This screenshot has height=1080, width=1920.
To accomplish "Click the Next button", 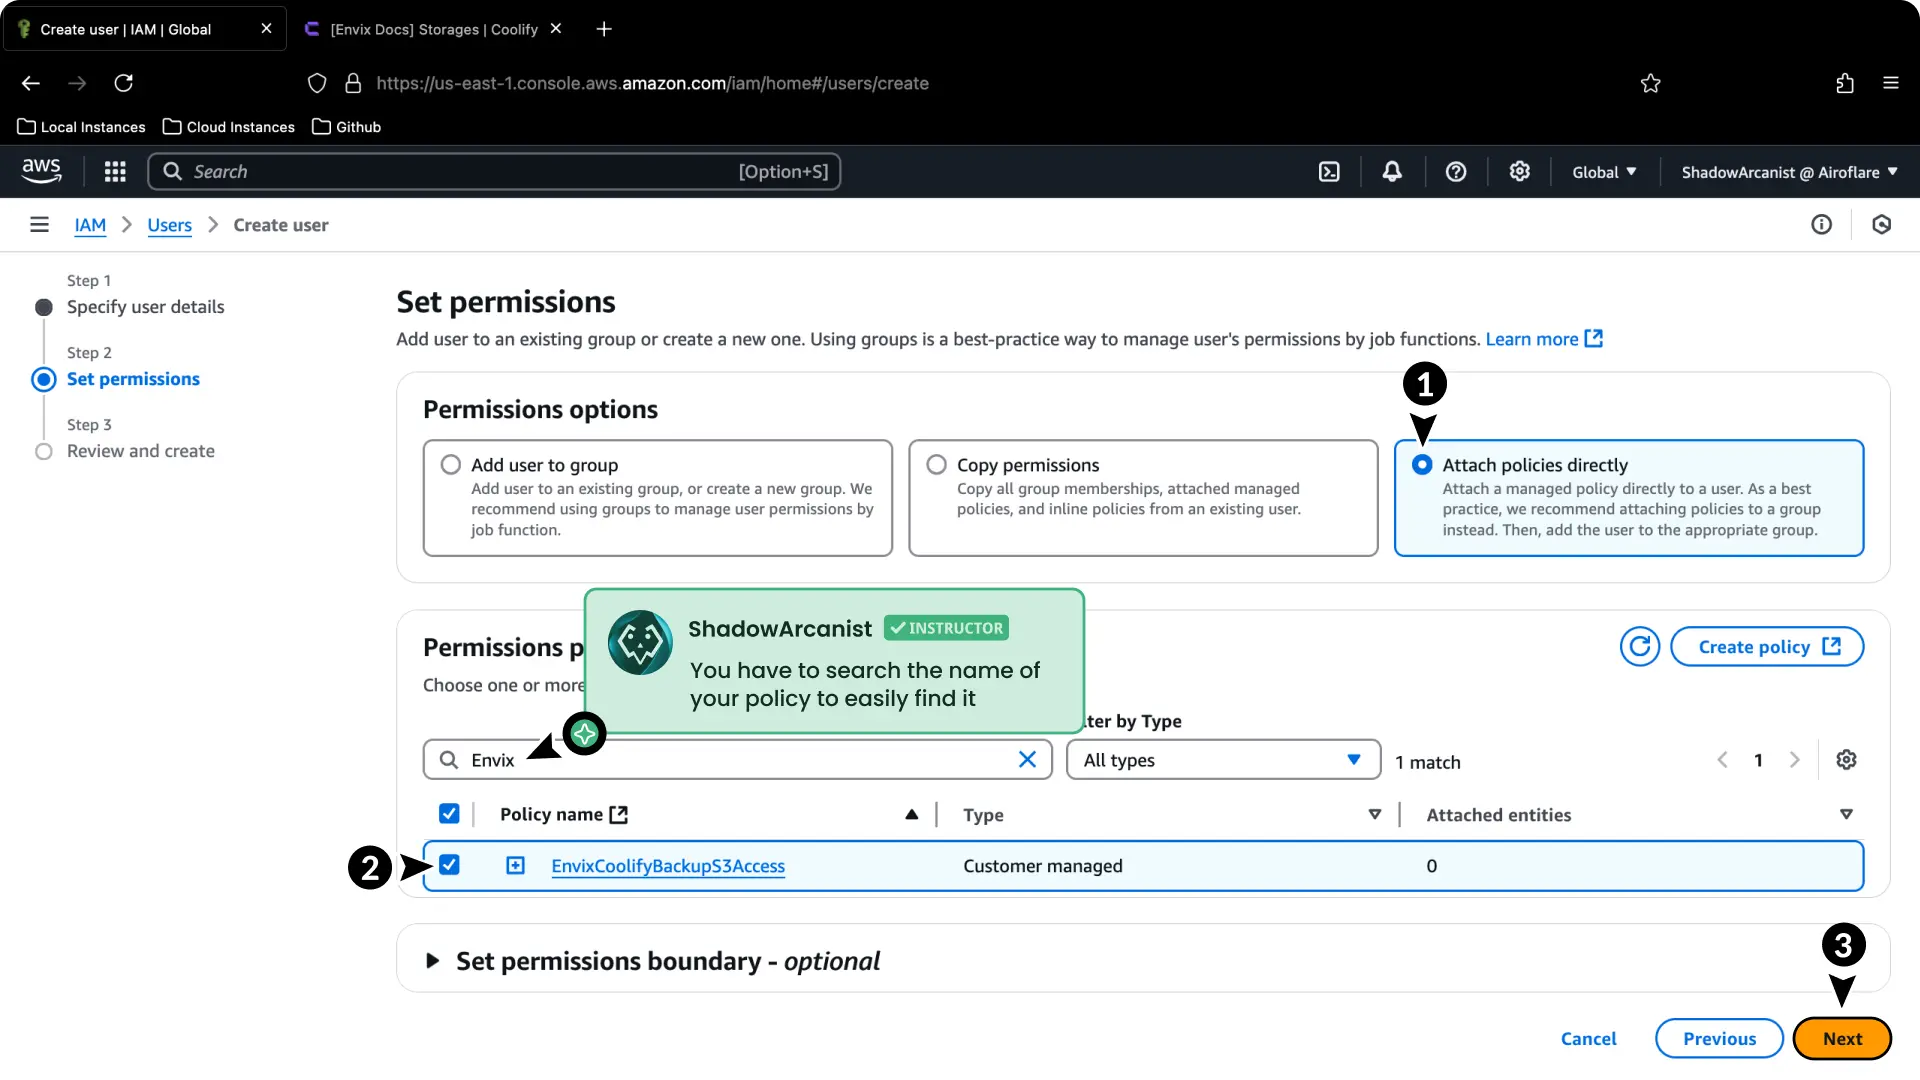I will (x=1842, y=1038).
